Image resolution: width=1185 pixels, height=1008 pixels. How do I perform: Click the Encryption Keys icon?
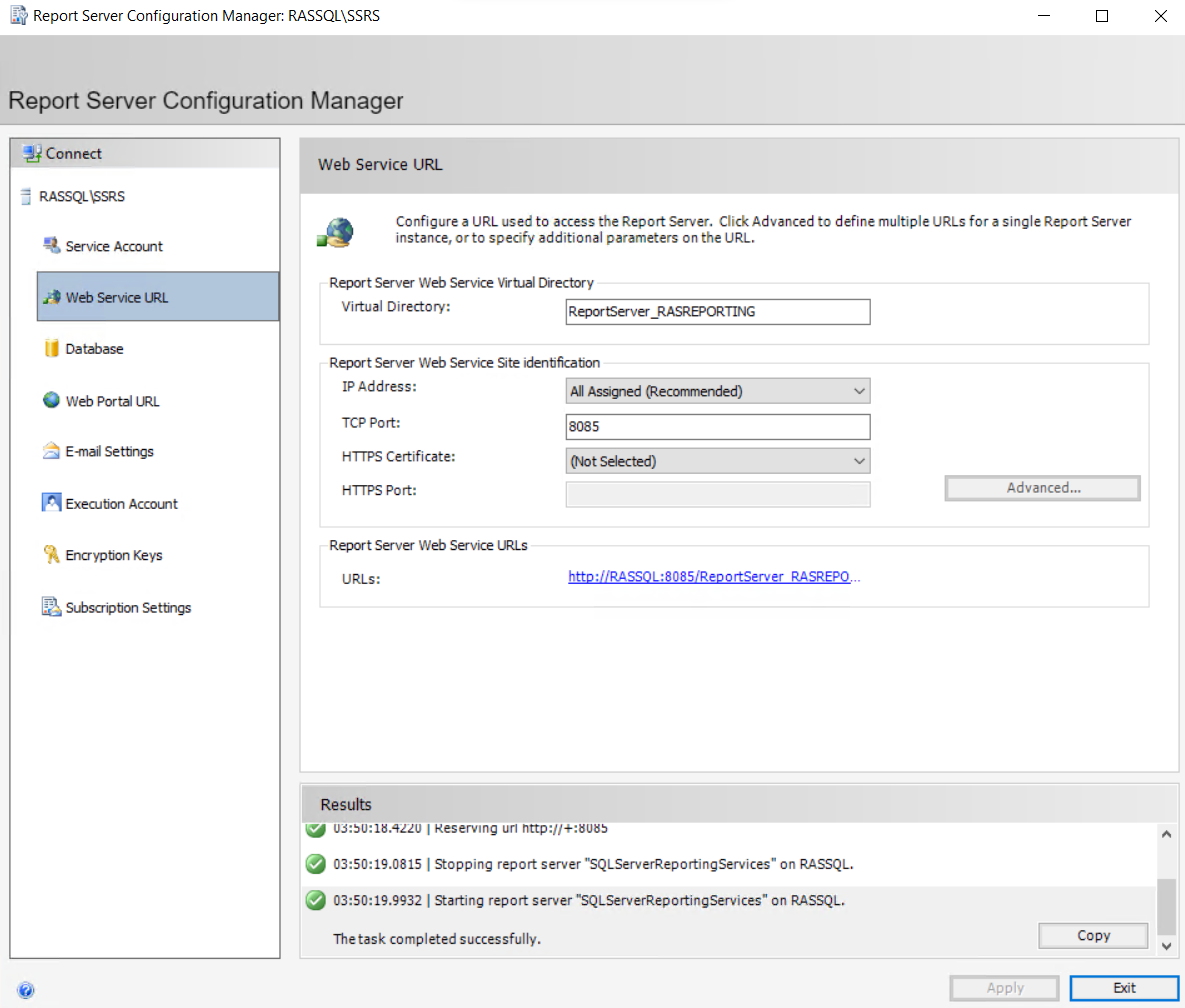[52, 555]
